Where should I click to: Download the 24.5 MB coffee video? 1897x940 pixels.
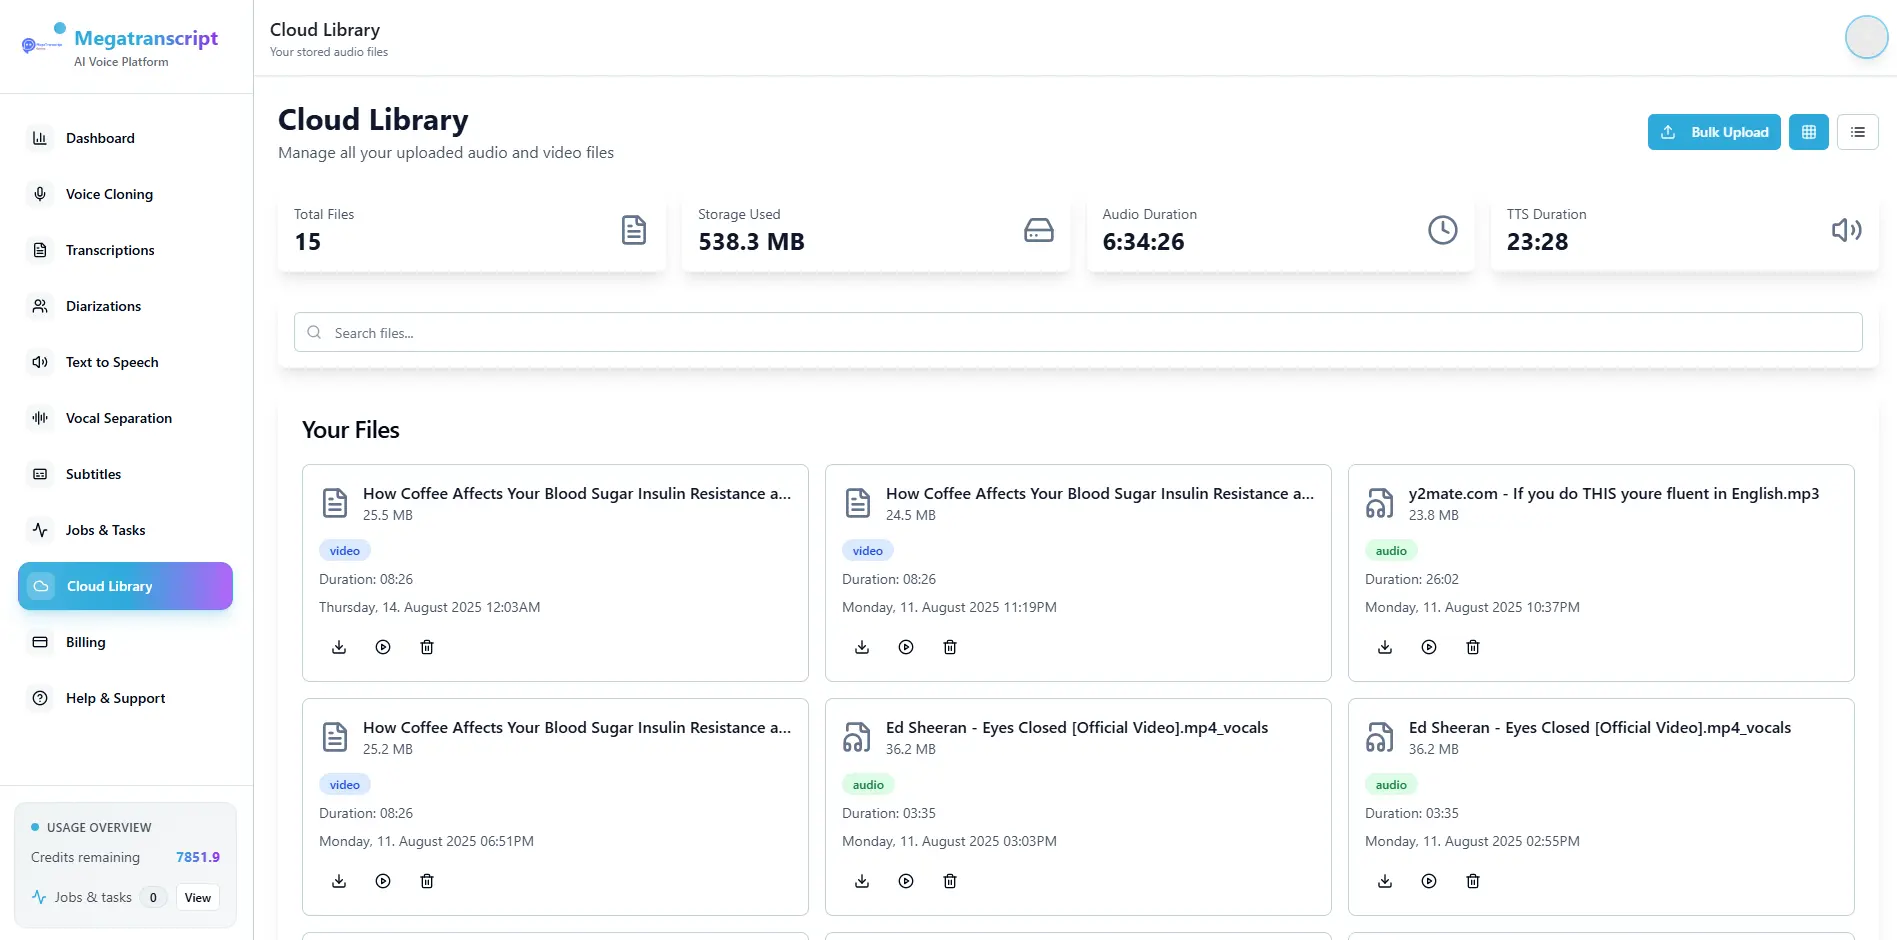tap(862, 647)
